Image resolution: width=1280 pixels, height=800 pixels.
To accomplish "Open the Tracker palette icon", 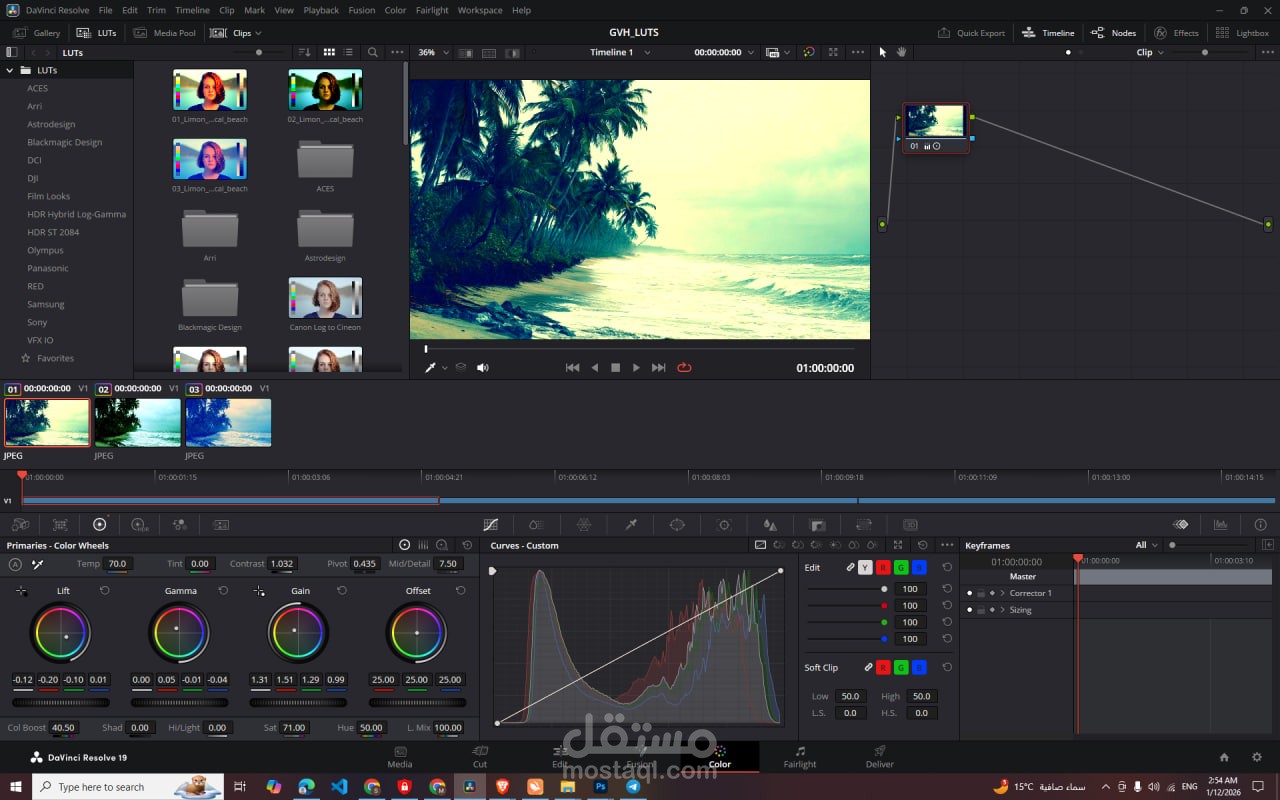I will (724, 524).
